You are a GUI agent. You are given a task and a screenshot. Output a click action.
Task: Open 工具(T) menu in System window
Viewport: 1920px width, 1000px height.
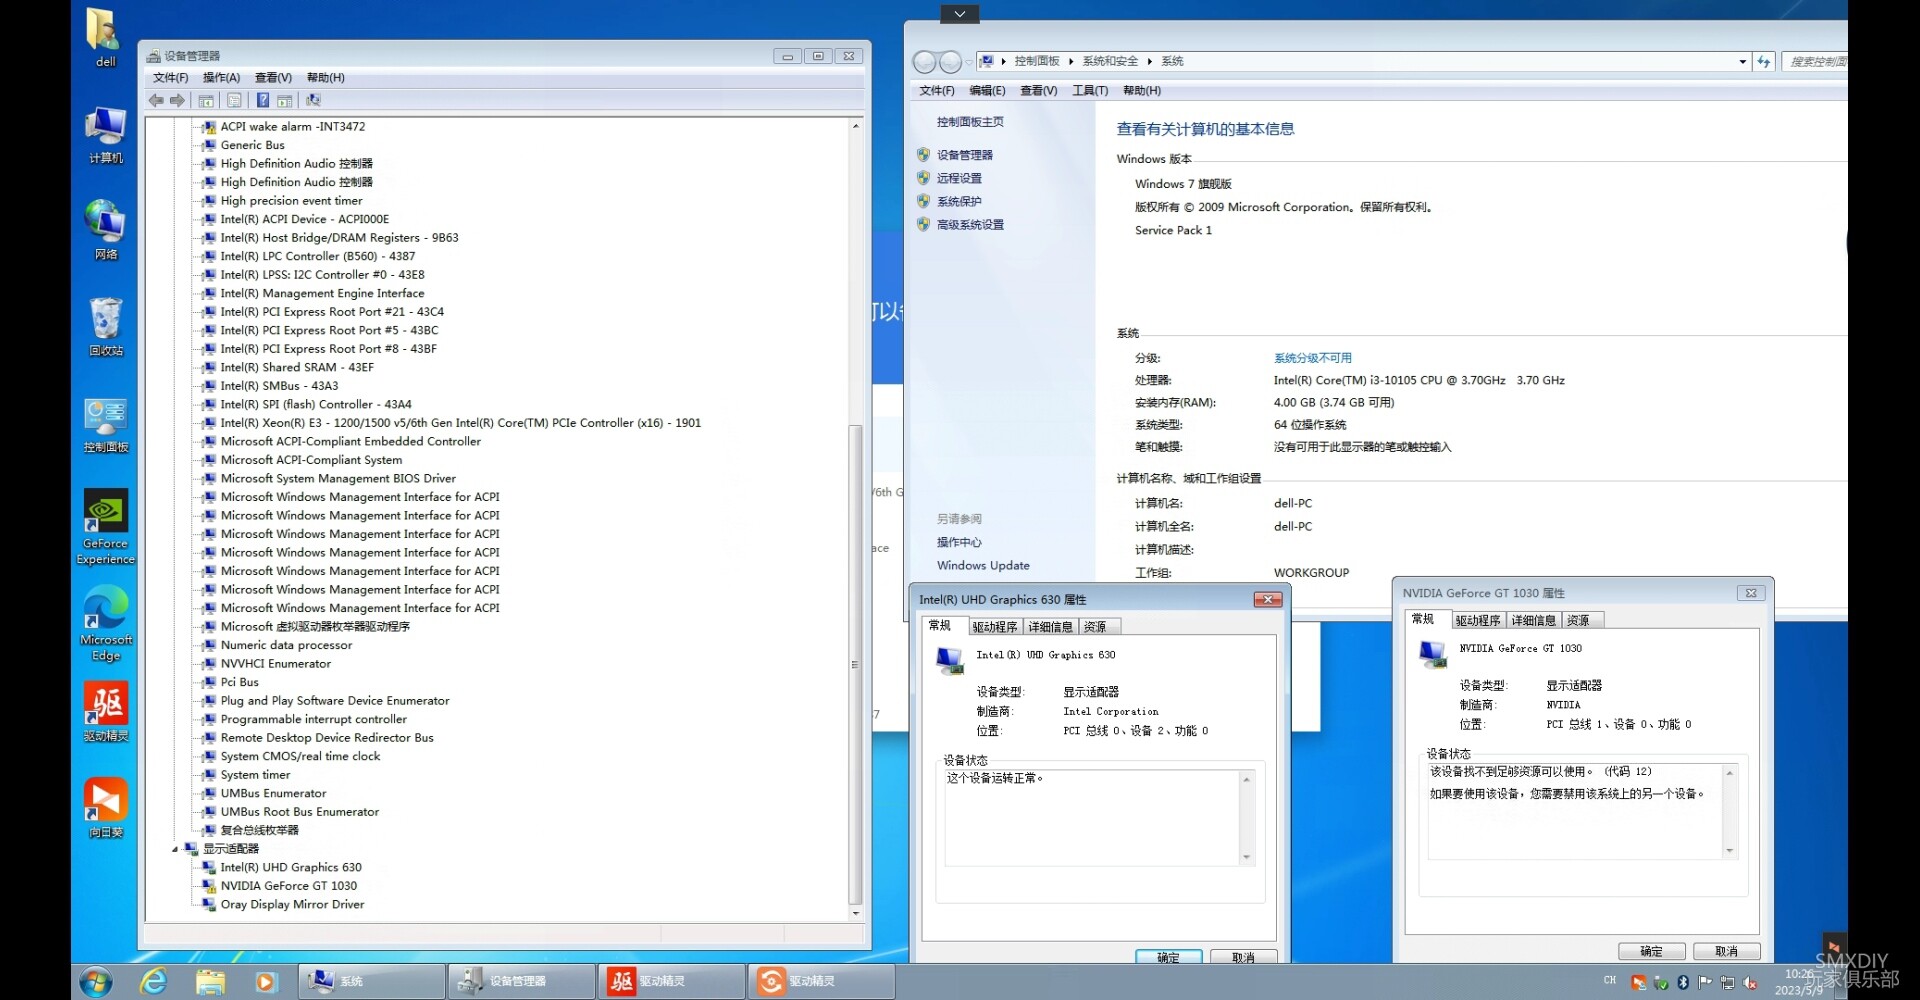click(1090, 91)
